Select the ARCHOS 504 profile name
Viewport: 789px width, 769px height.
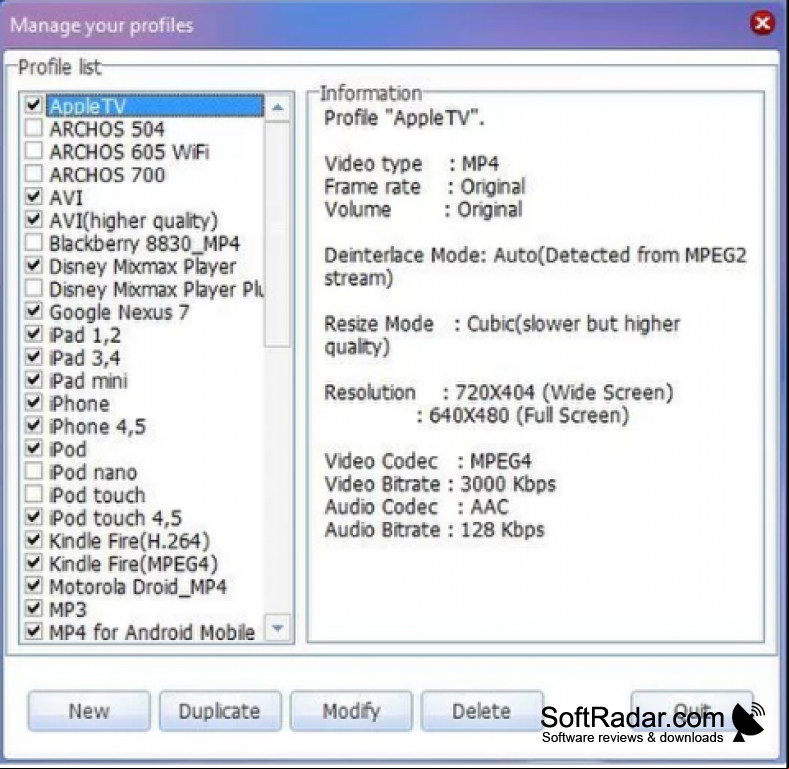(x=107, y=129)
